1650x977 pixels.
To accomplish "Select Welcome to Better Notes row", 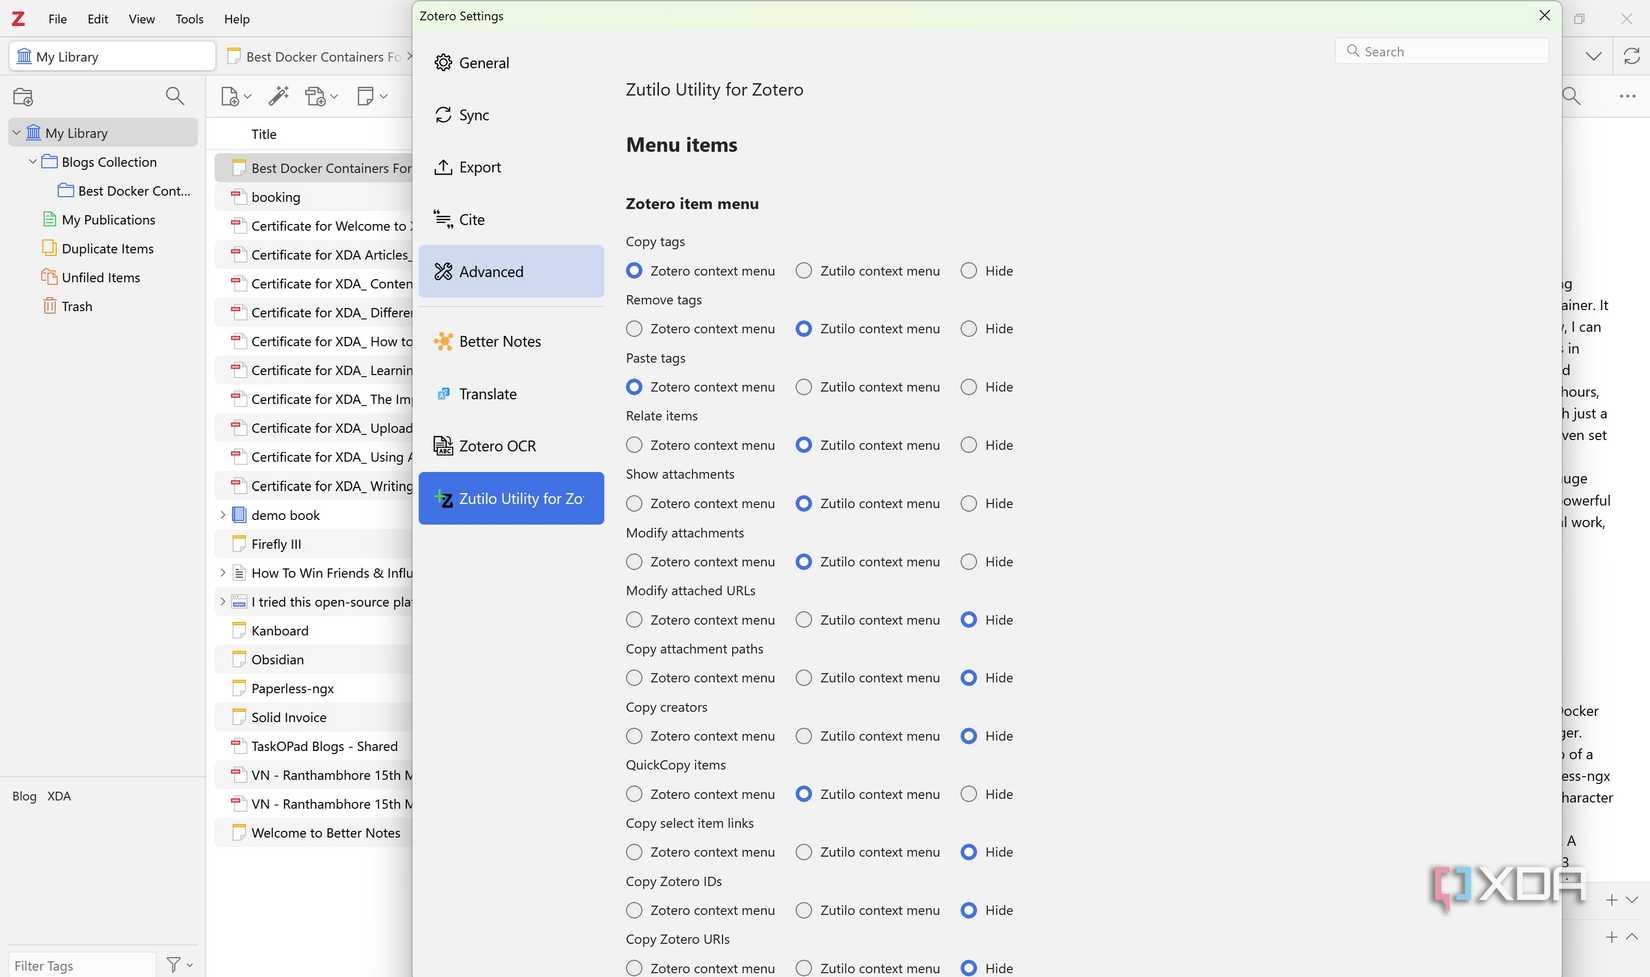I will point(313,833).
